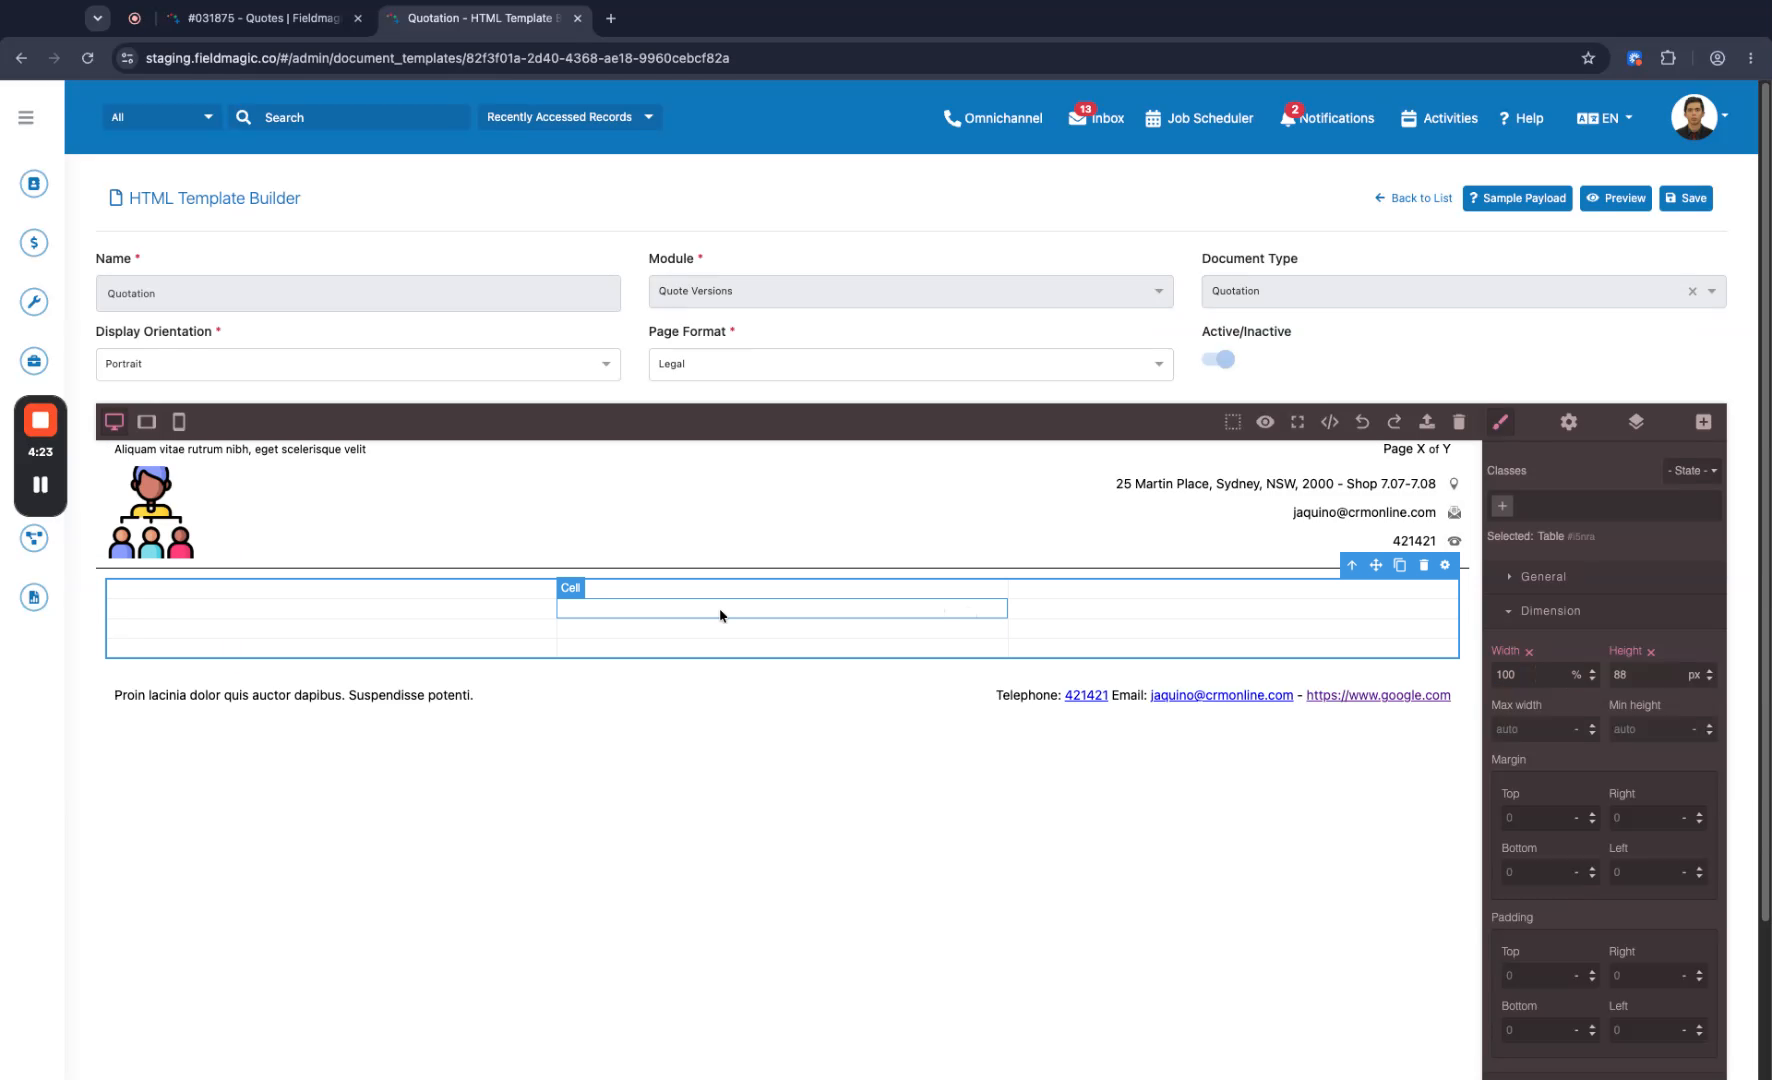Open Trait settings gear tab

[x=1569, y=422]
